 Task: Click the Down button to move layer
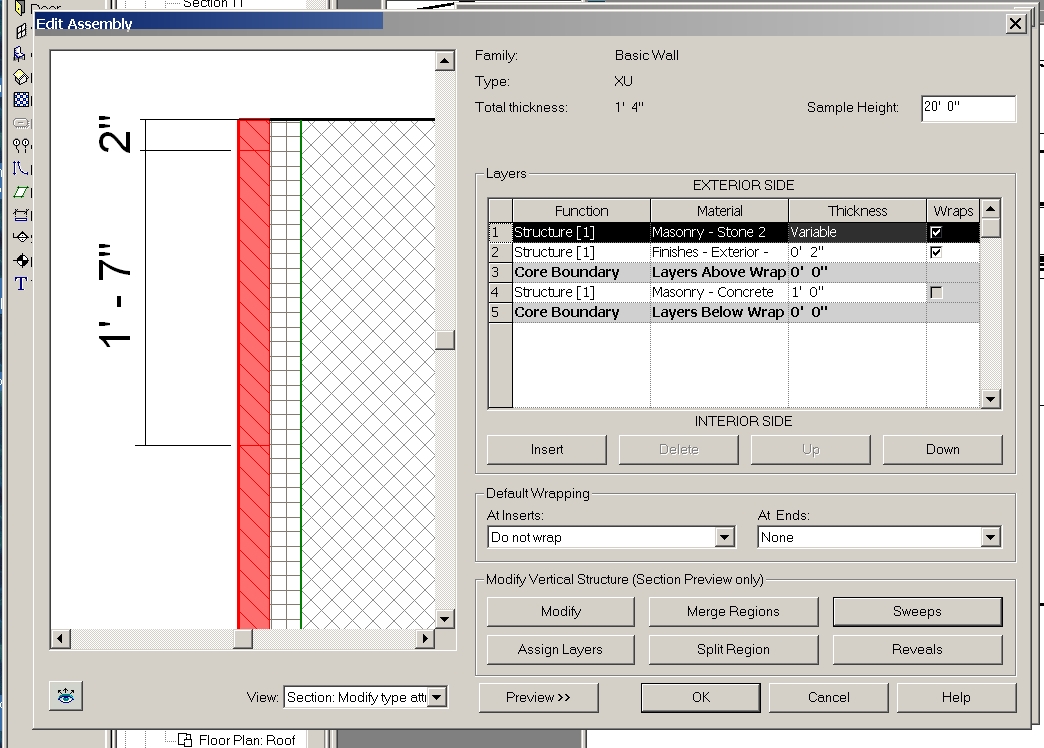click(x=943, y=450)
